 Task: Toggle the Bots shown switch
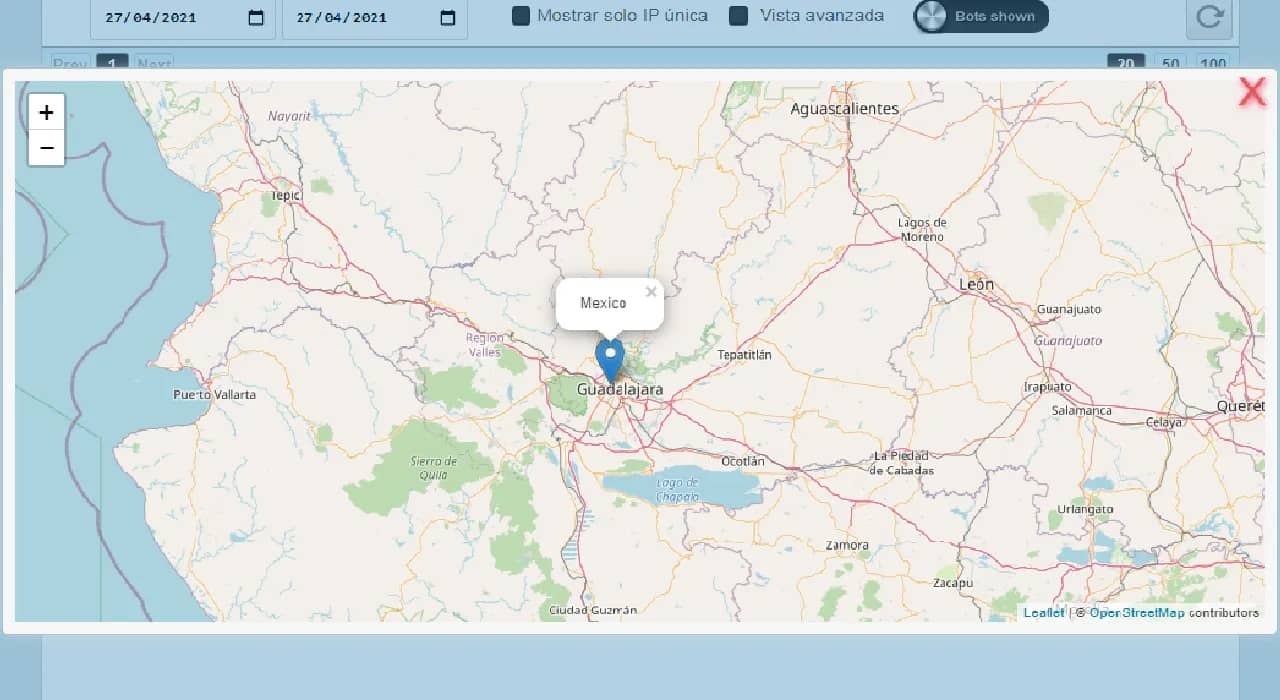tap(980, 17)
